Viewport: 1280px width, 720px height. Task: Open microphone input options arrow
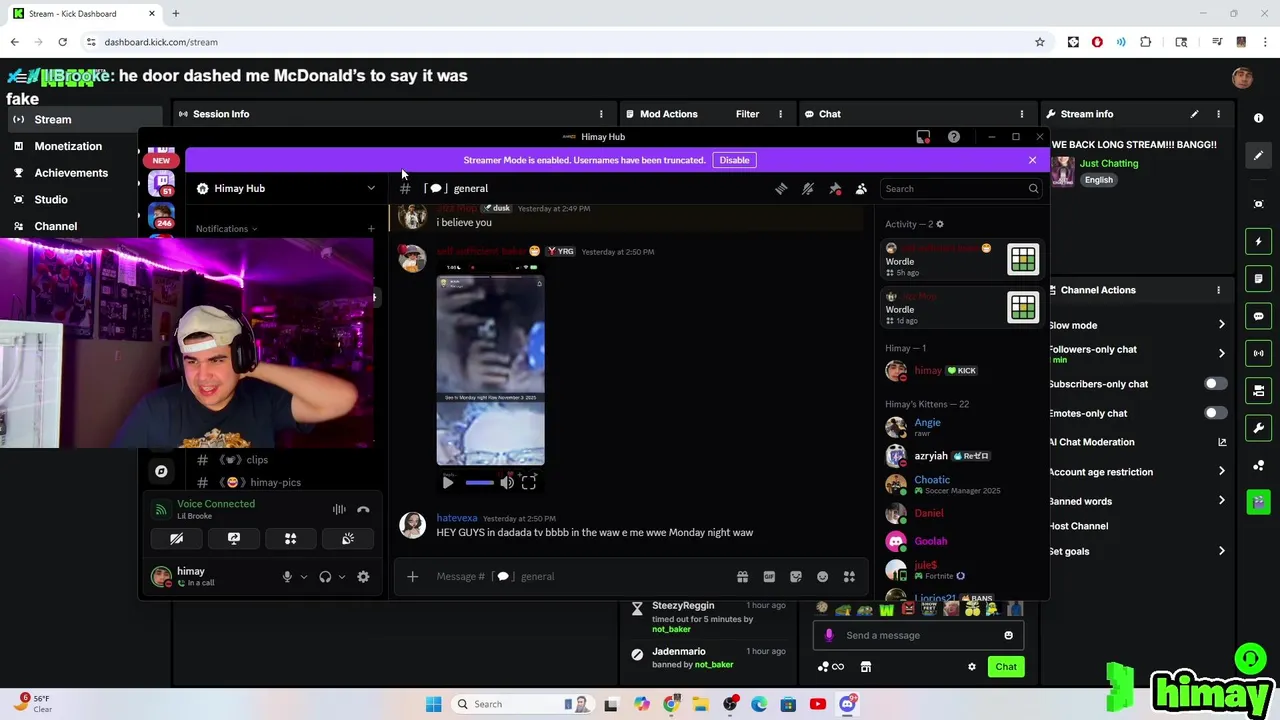[303, 576]
